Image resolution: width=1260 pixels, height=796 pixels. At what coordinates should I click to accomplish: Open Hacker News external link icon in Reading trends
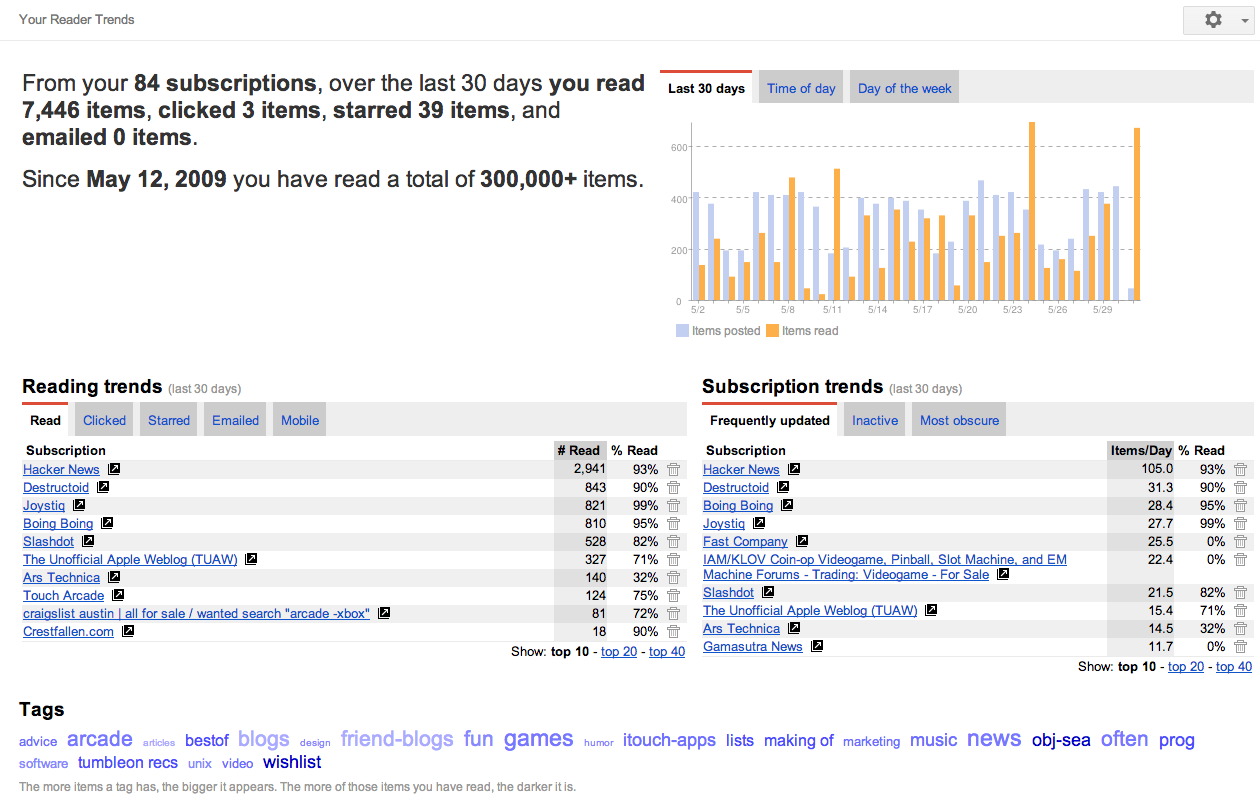(114, 469)
